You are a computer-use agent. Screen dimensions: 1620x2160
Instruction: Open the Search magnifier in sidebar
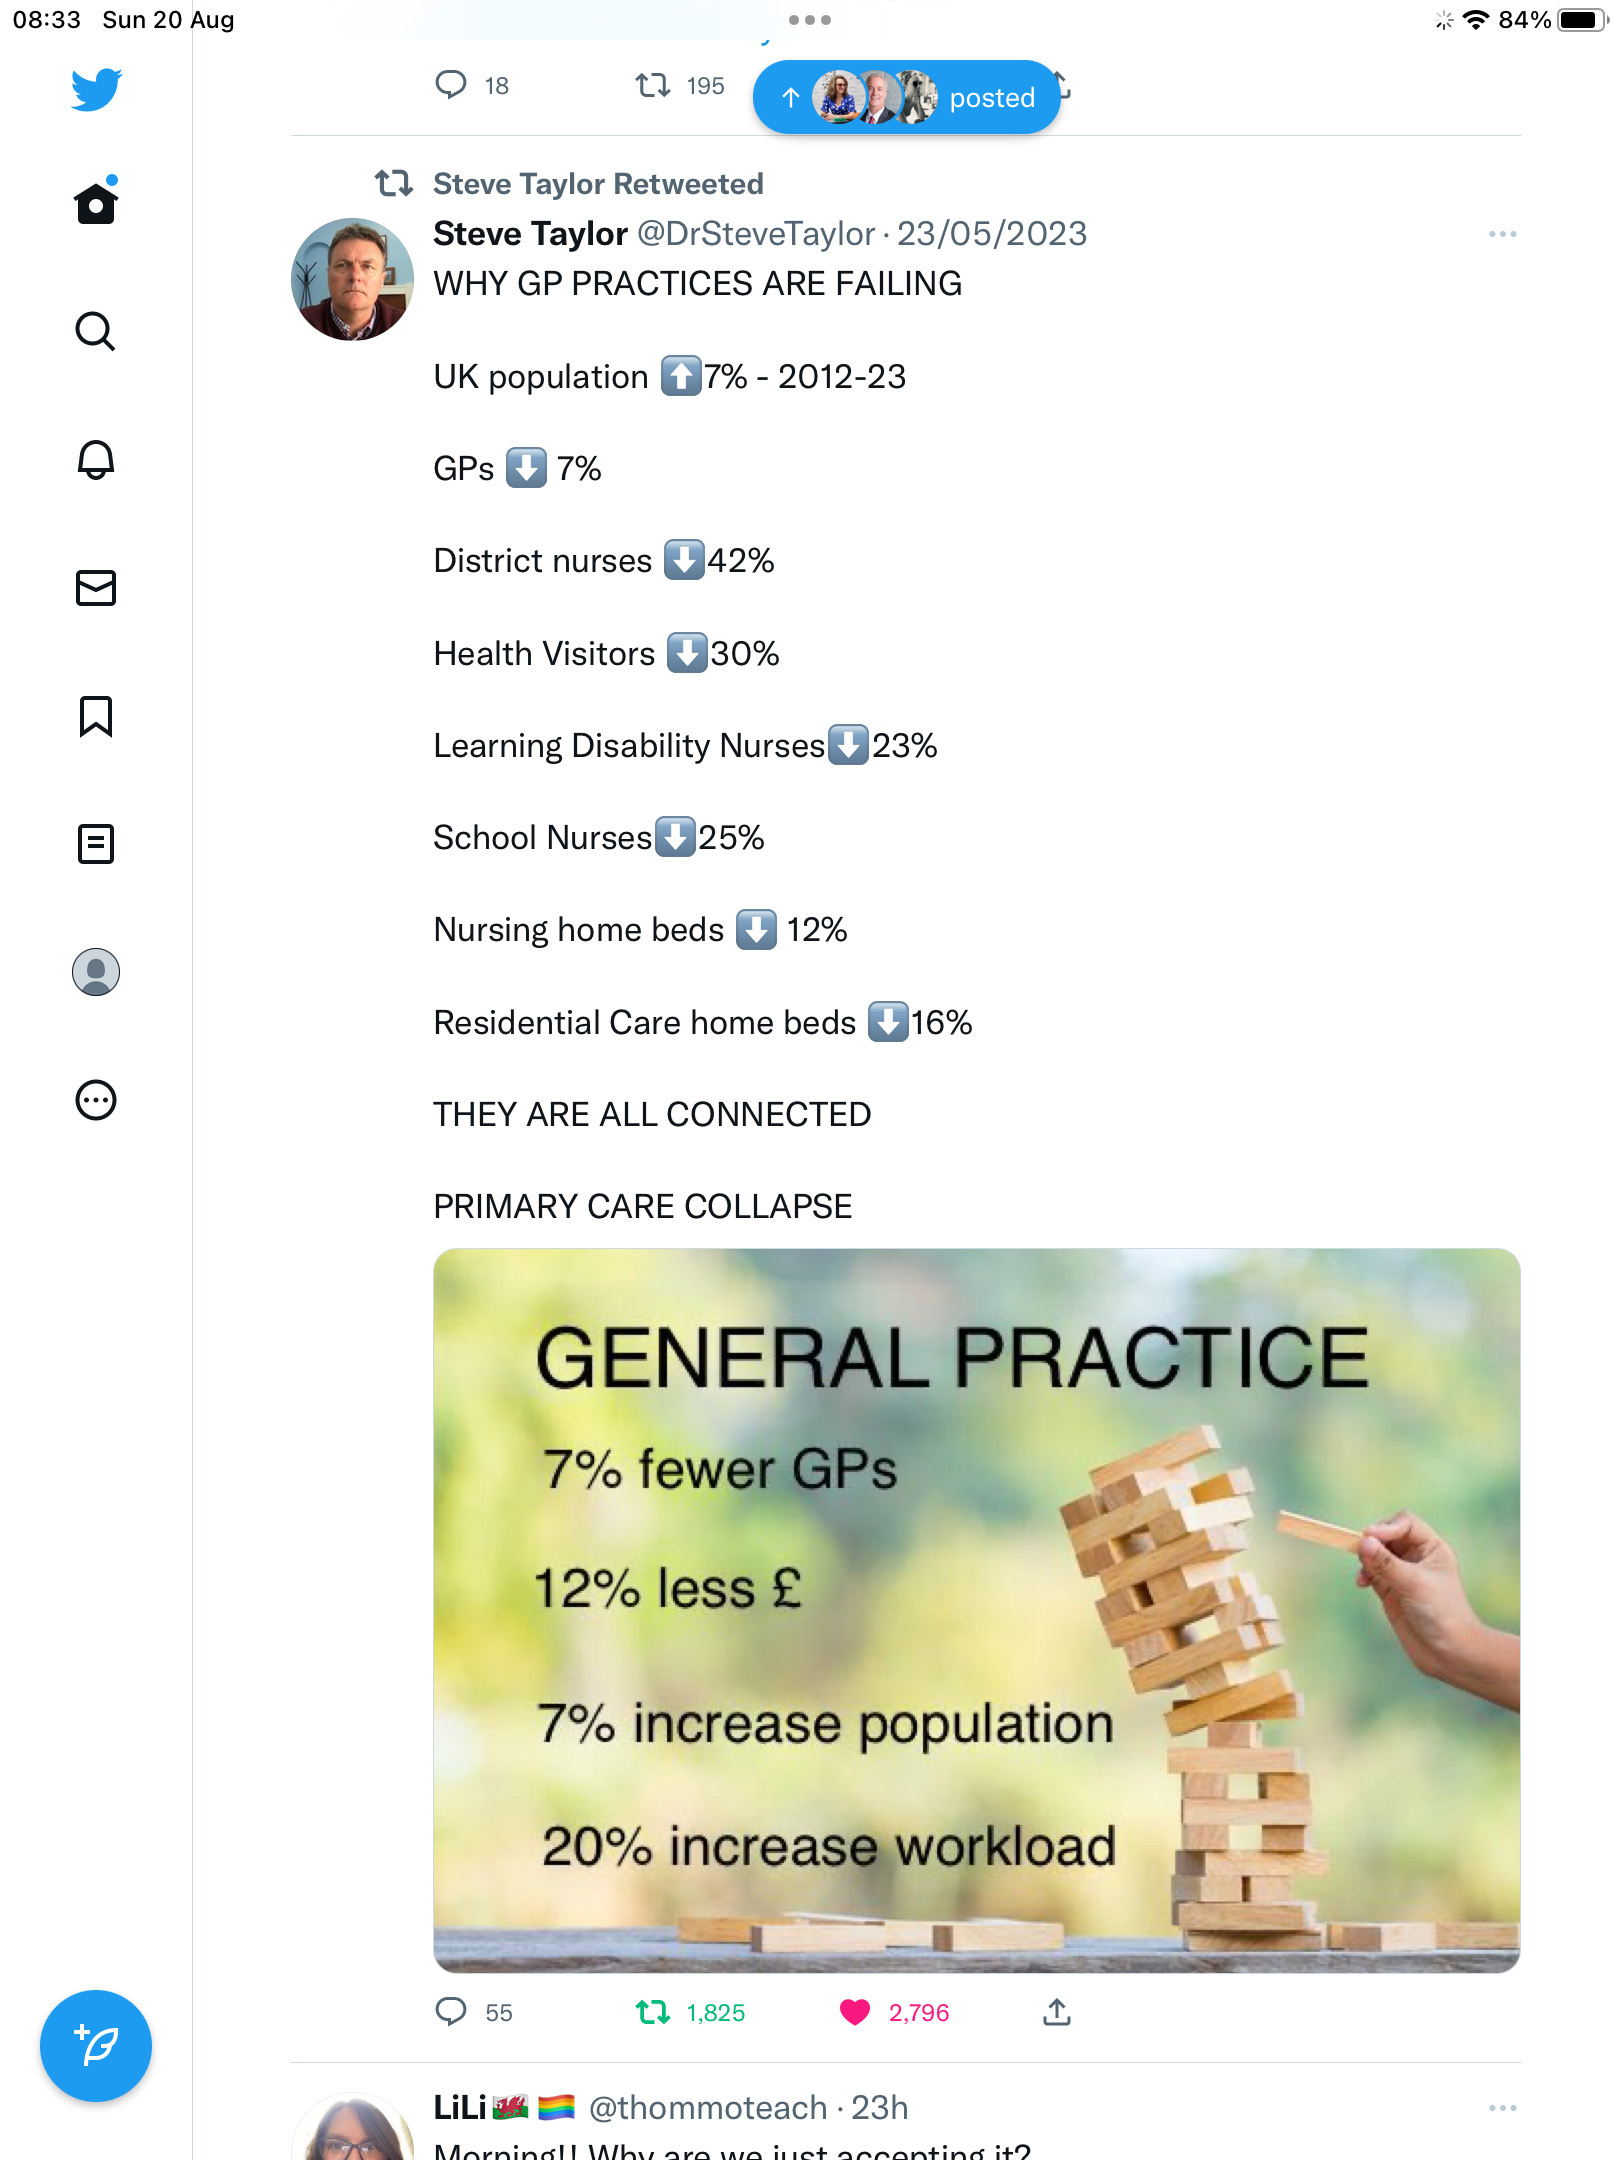96,331
